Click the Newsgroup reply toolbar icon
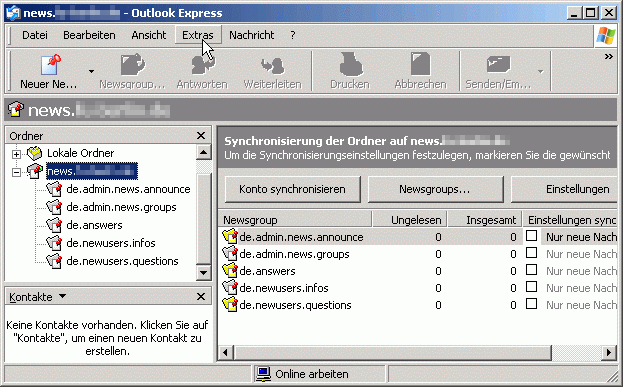 click(133, 65)
